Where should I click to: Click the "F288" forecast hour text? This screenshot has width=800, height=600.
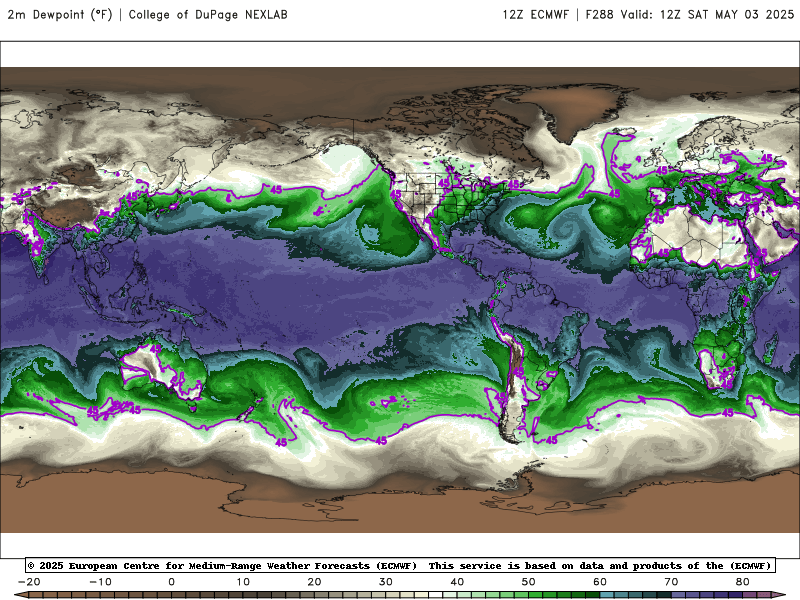[599, 14]
